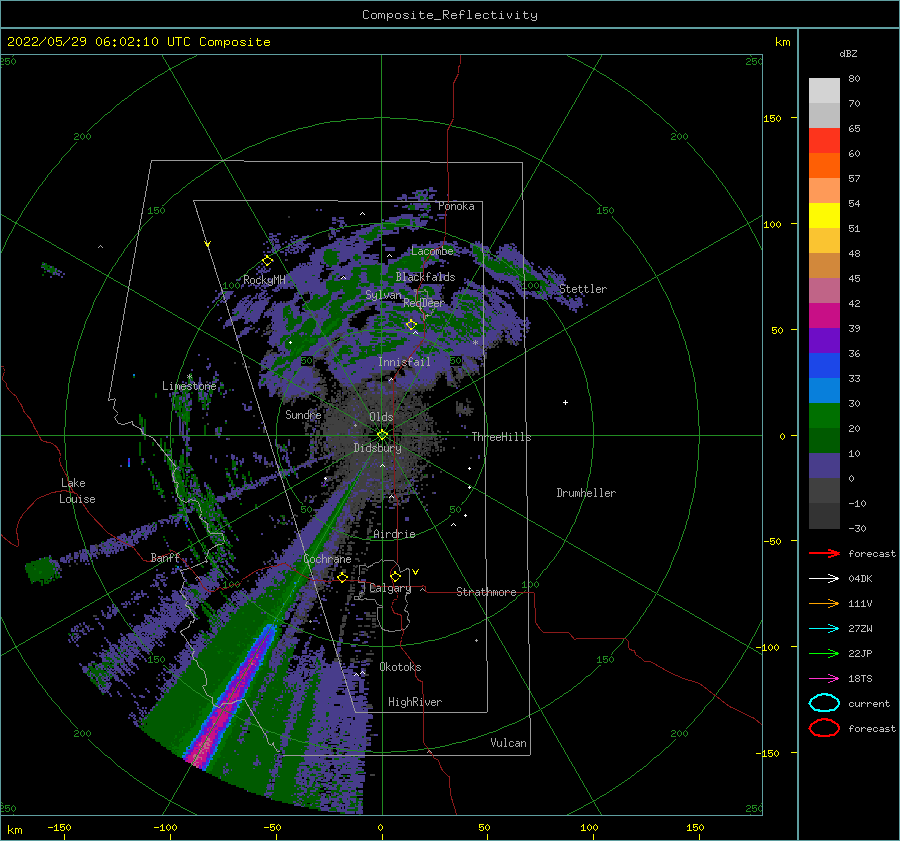Click the Drumheller label

click(586, 493)
